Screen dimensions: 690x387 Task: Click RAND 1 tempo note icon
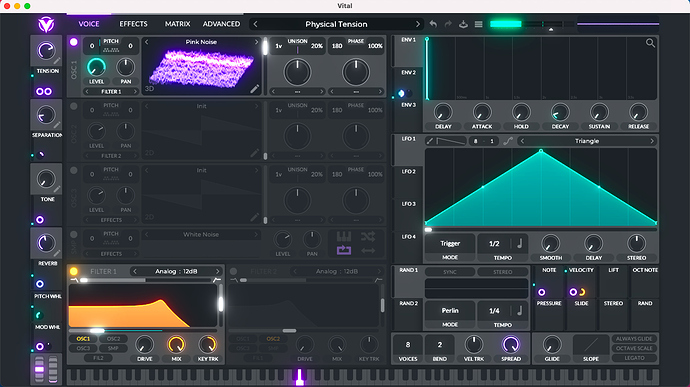click(x=519, y=310)
